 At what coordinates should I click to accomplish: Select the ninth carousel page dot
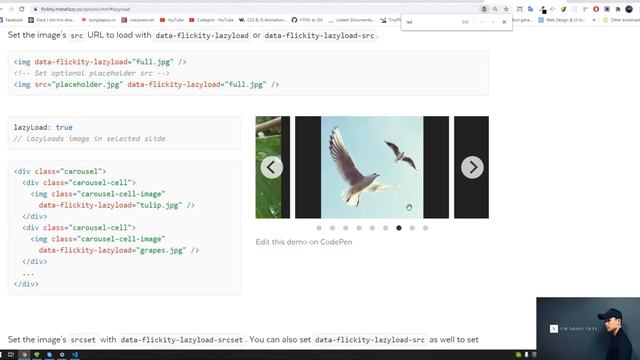(425, 228)
